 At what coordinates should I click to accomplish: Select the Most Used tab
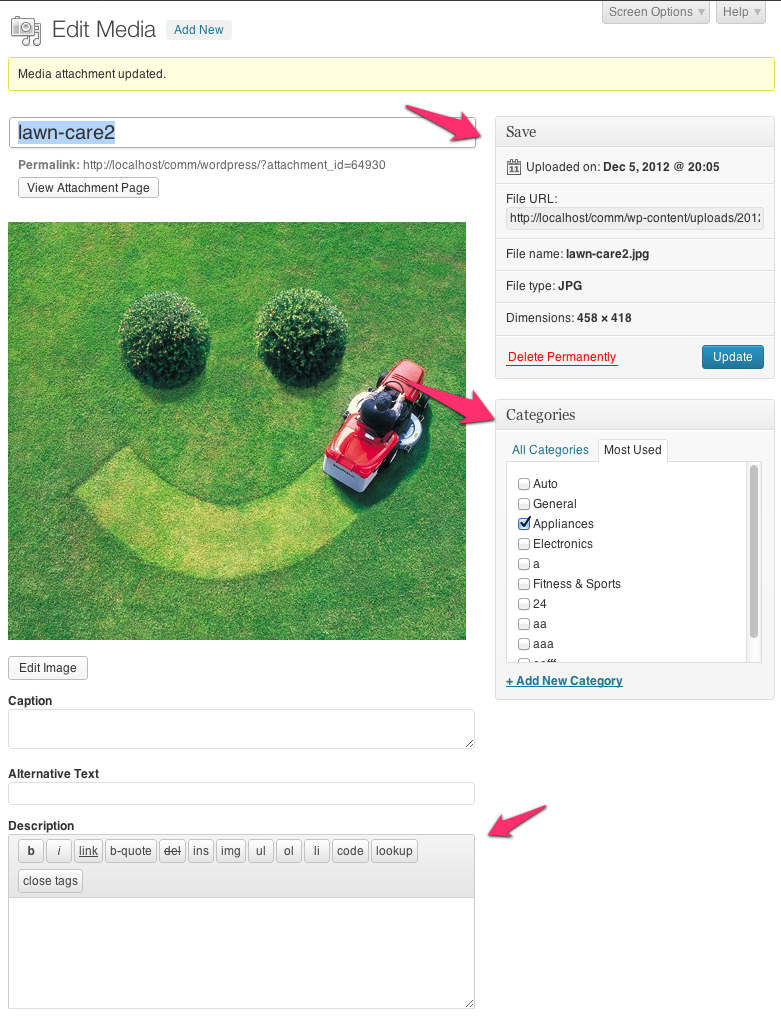point(632,450)
